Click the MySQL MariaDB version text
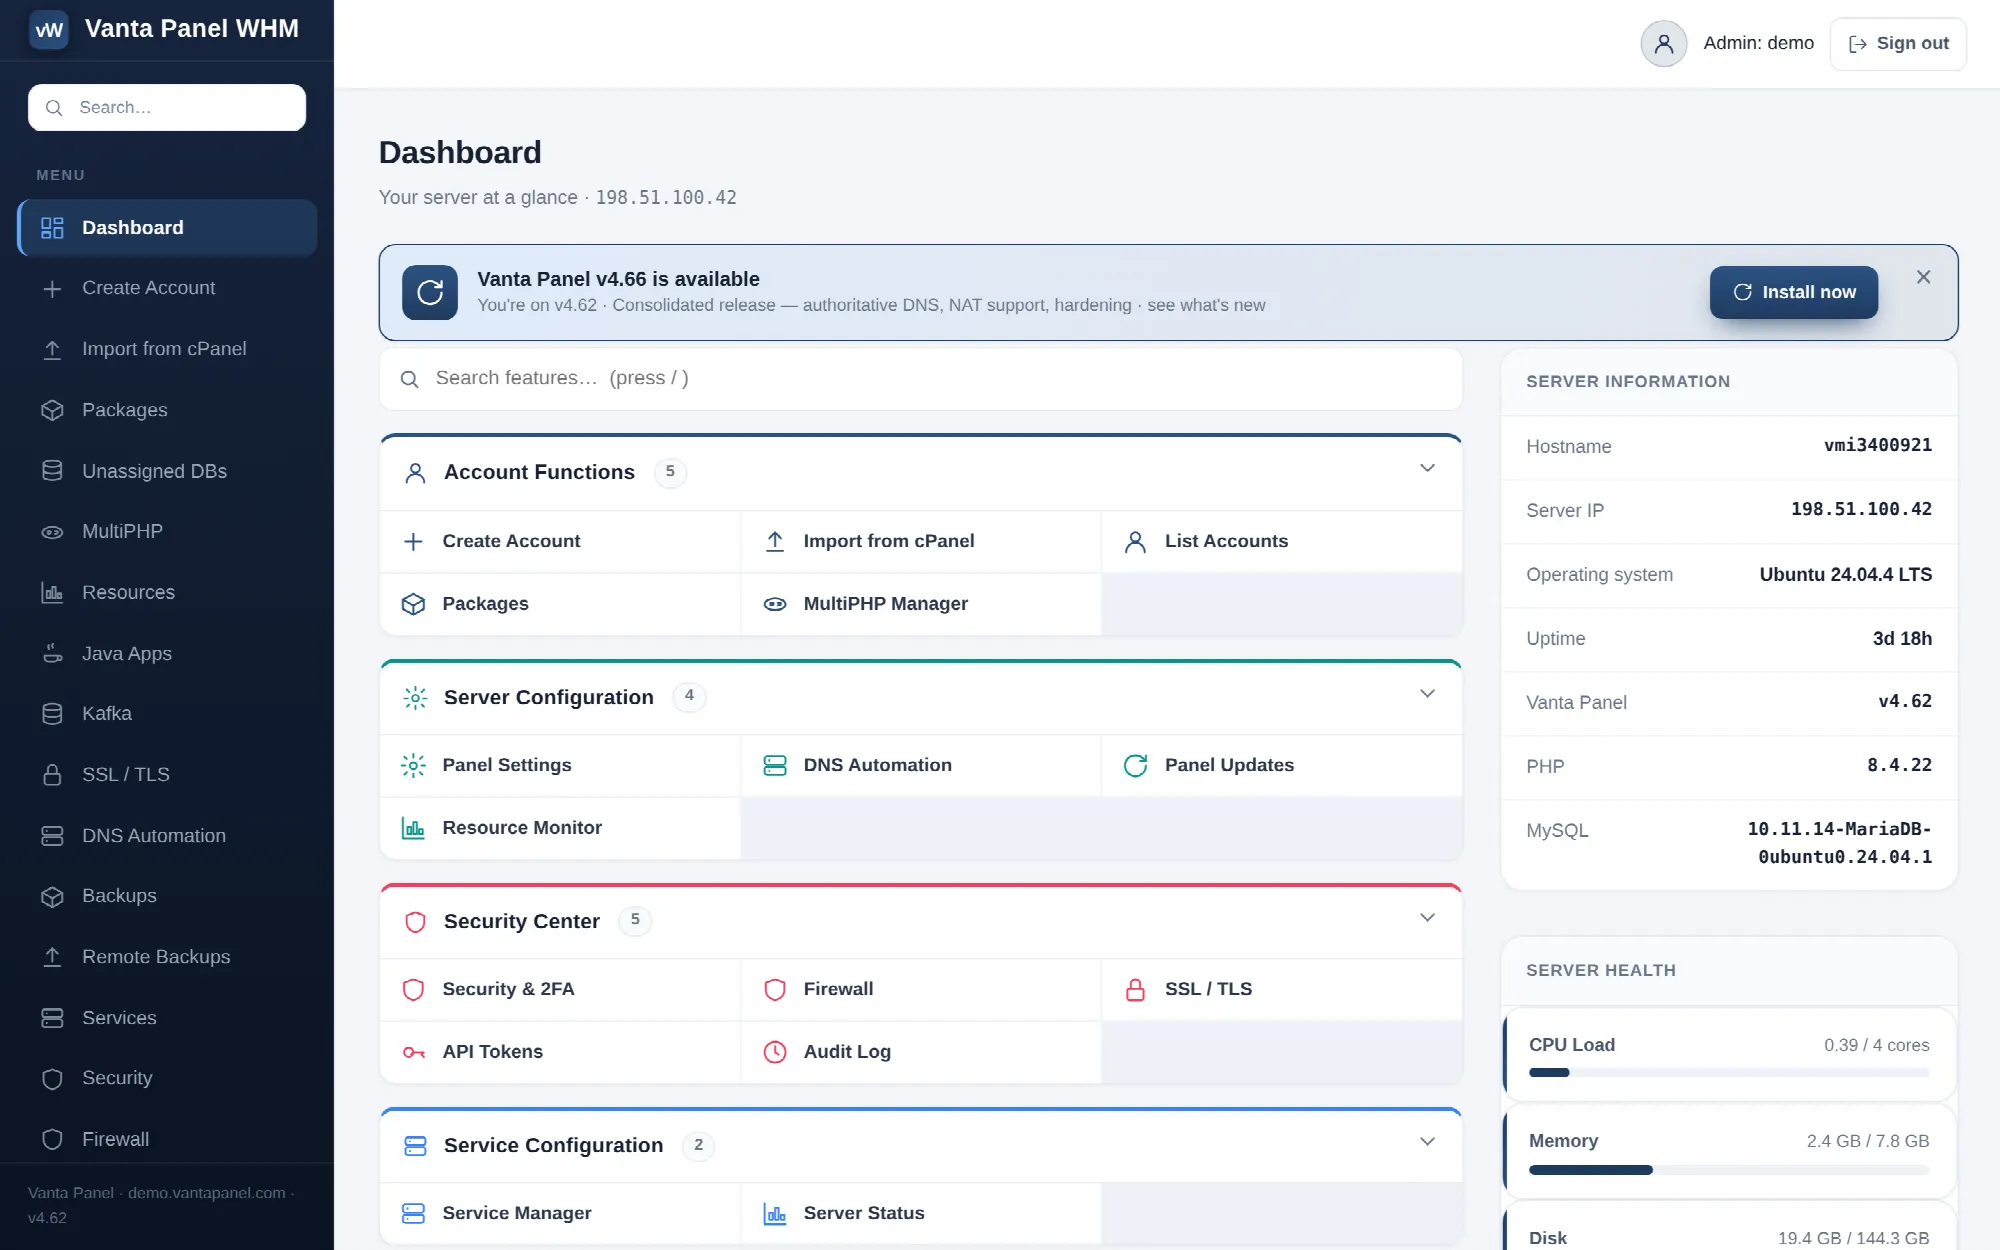The width and height of the screenshot is (2000, 1250). pos(1840,843)
